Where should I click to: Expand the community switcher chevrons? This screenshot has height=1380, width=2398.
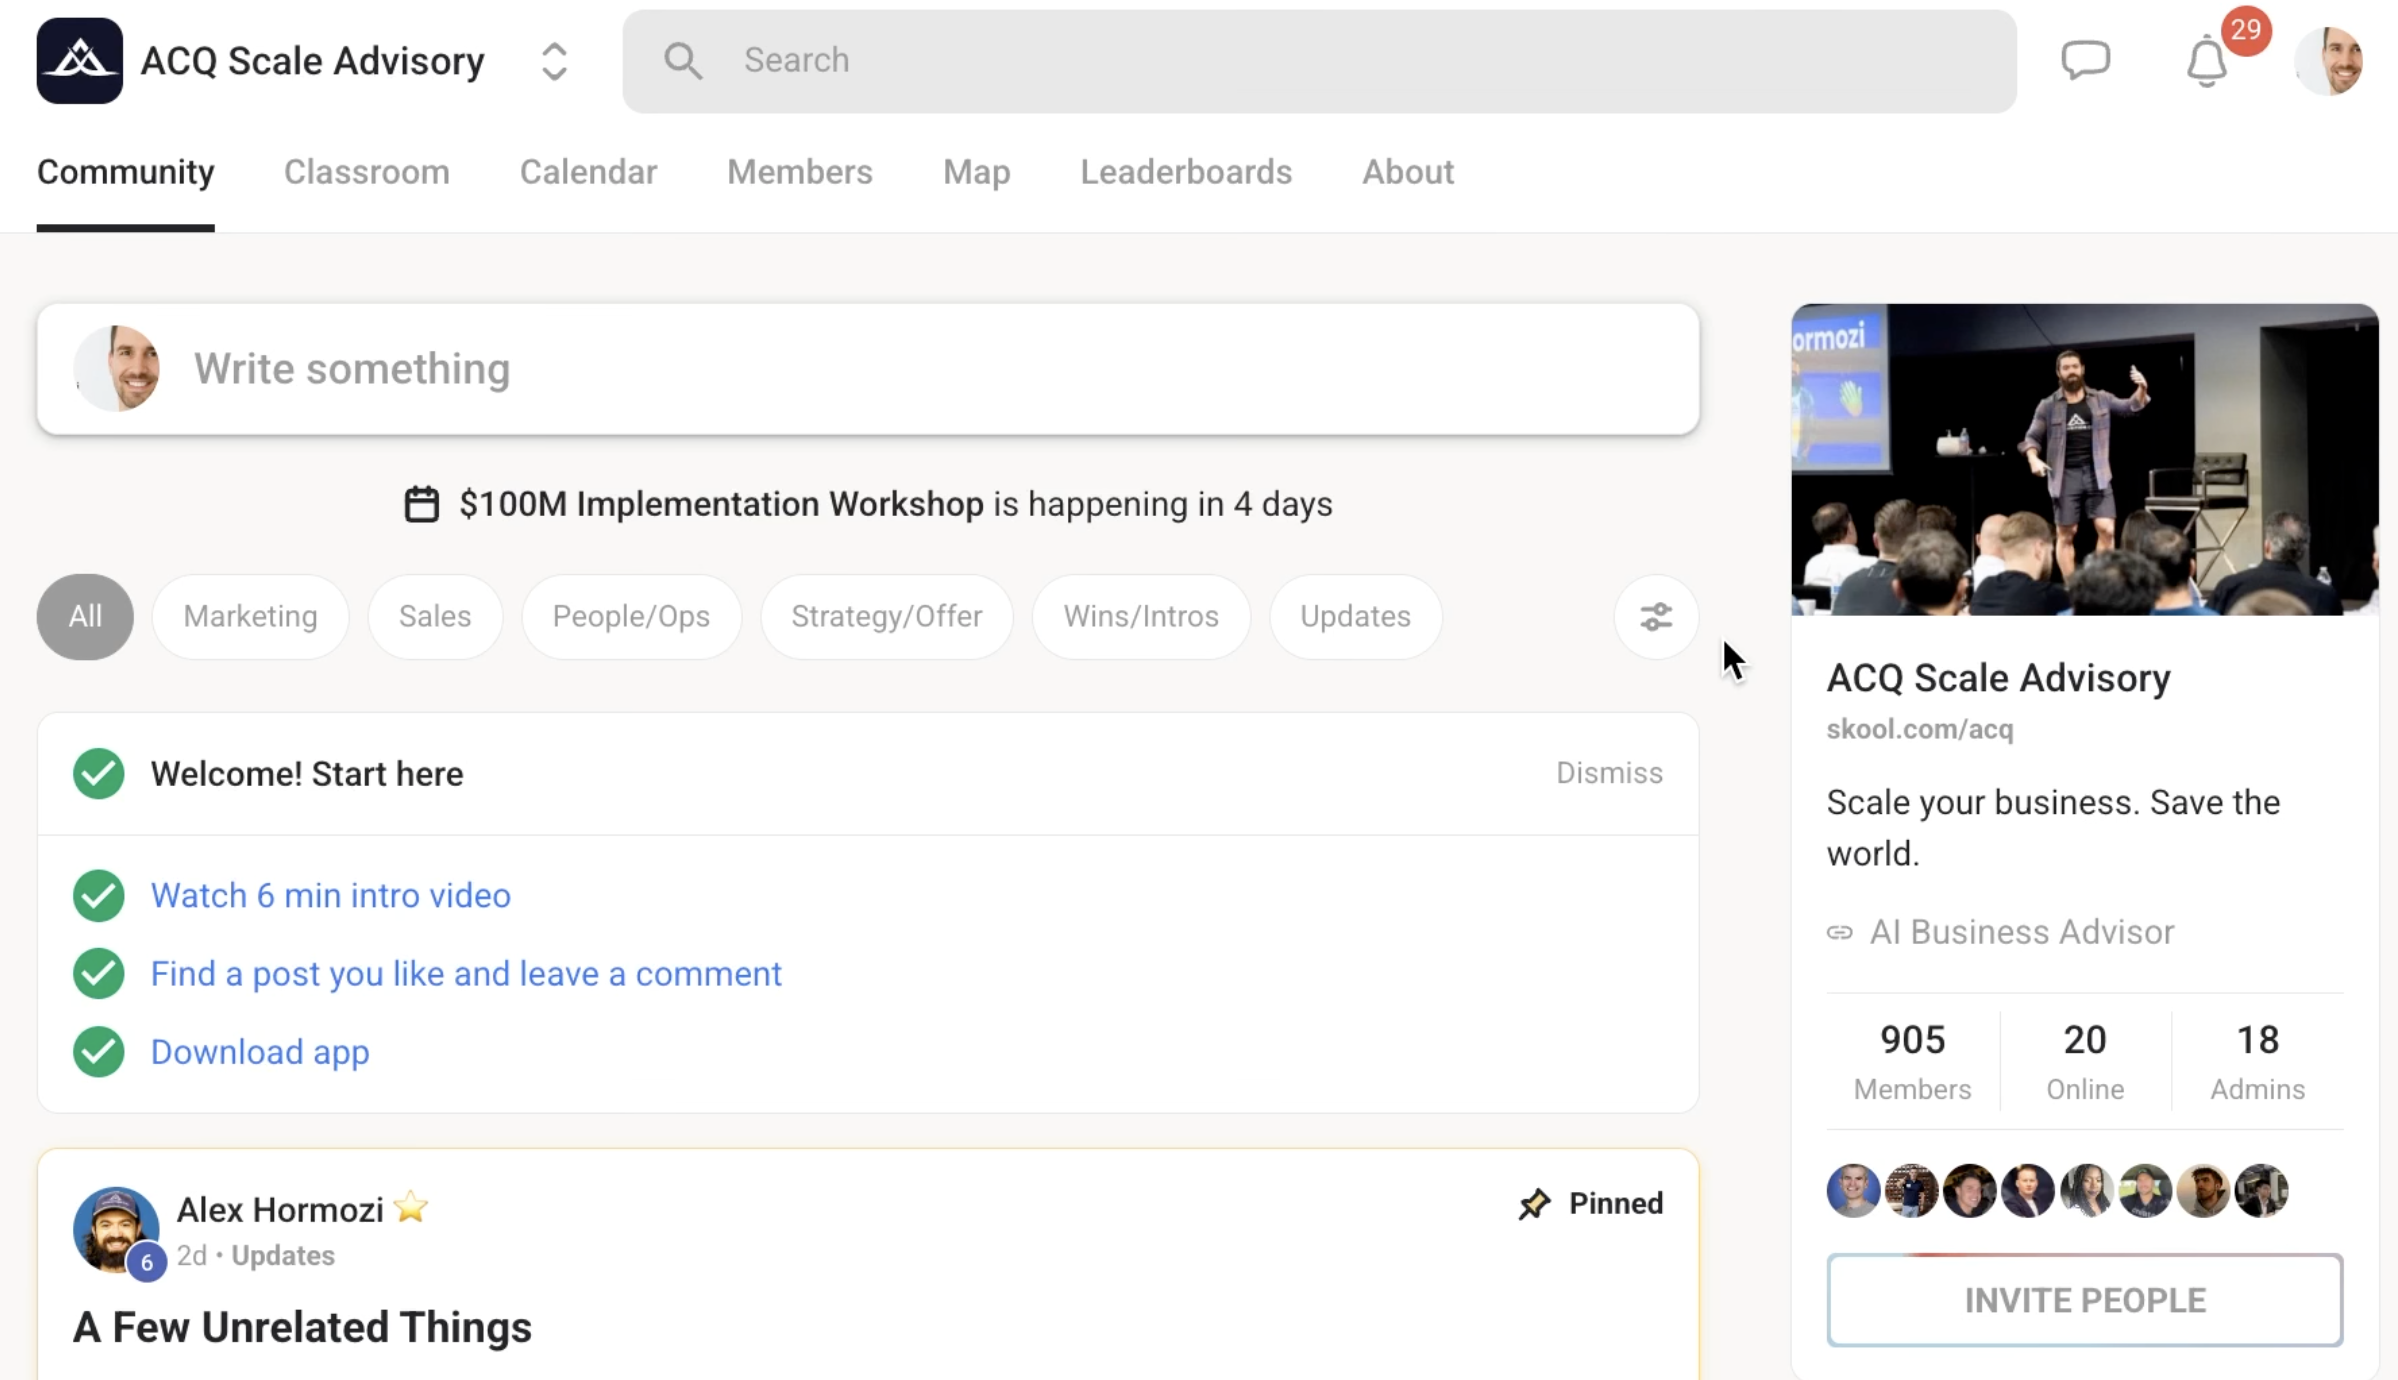tap(554, 61)
